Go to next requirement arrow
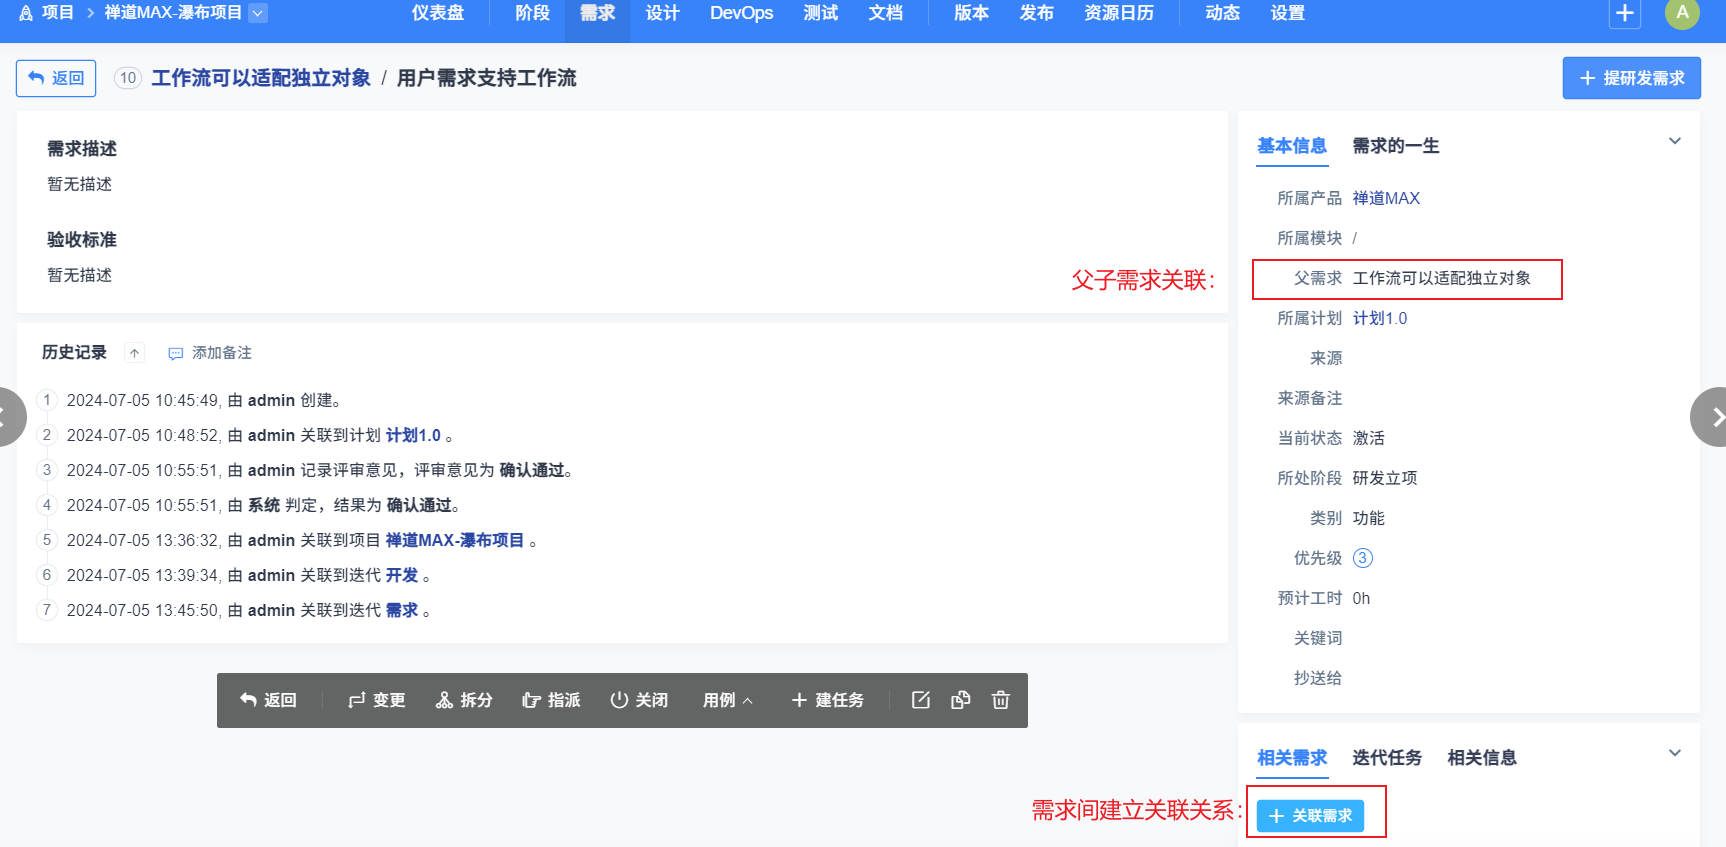Viewport: 1726px width, 847px height. [x=1711, y=417]
